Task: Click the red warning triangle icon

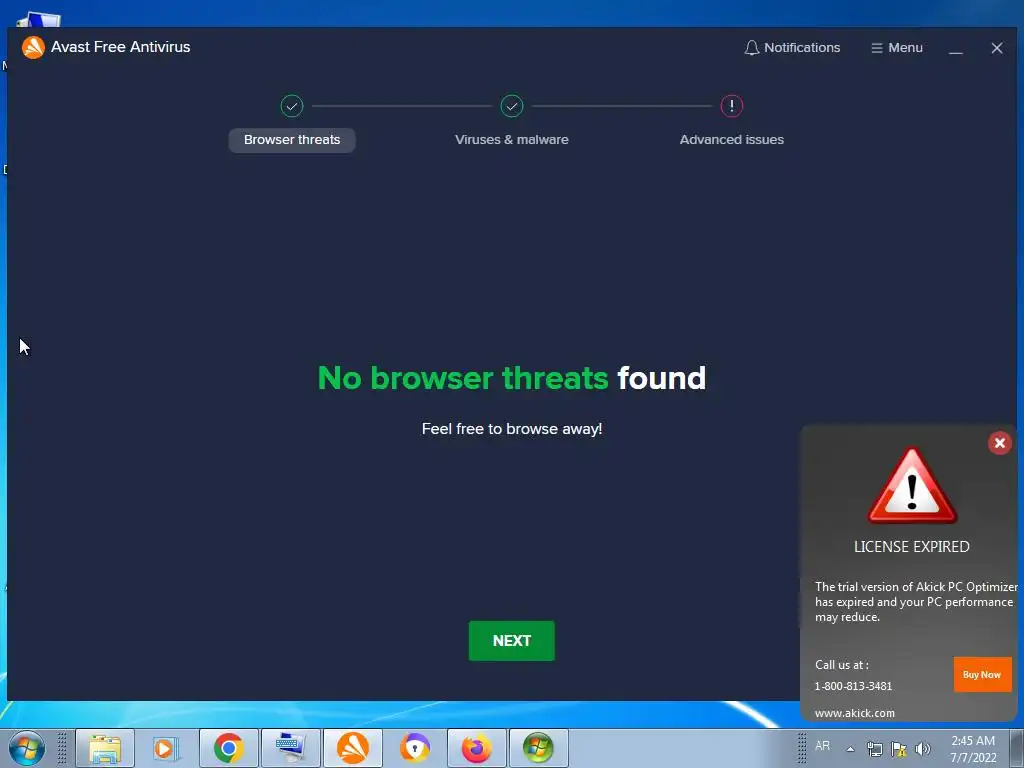Action: pos(912,486)
